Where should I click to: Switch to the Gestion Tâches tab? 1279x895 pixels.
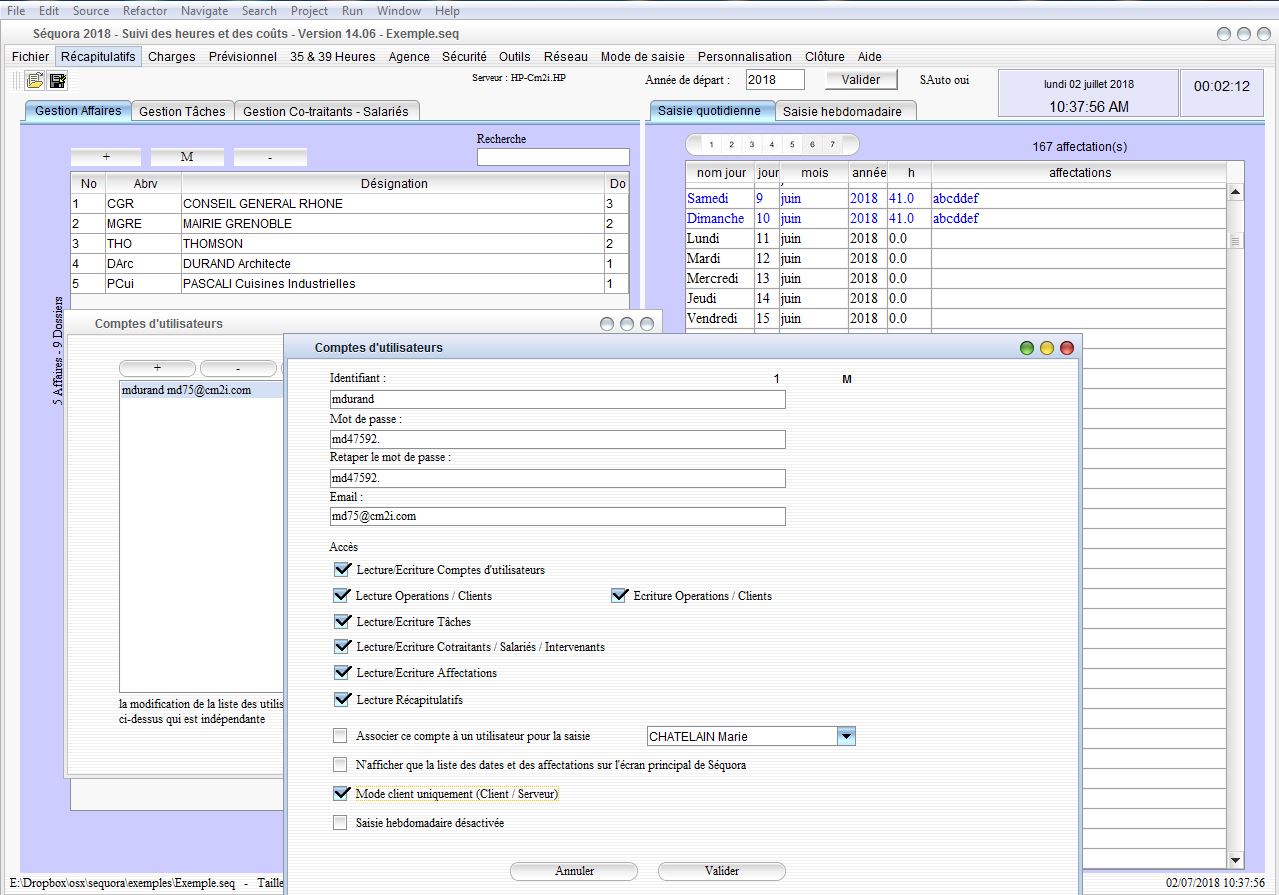(x=183, y=110)
